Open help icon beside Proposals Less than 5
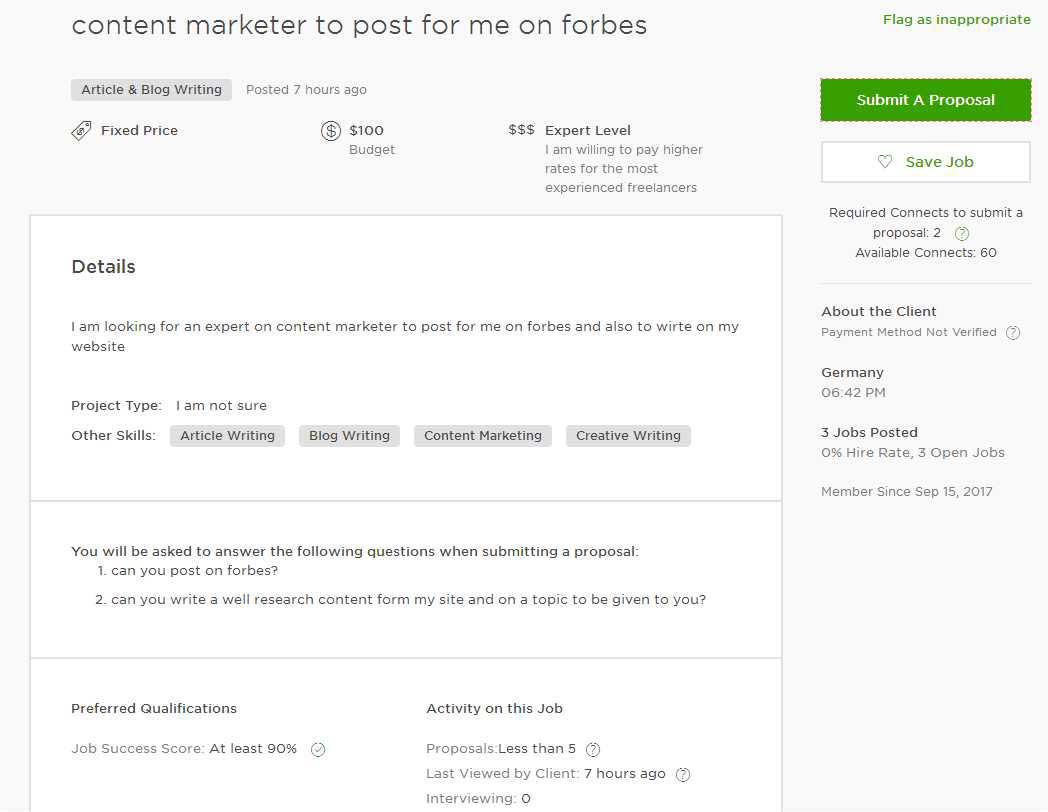This screenshot has height=812, width=1048. 593,749
